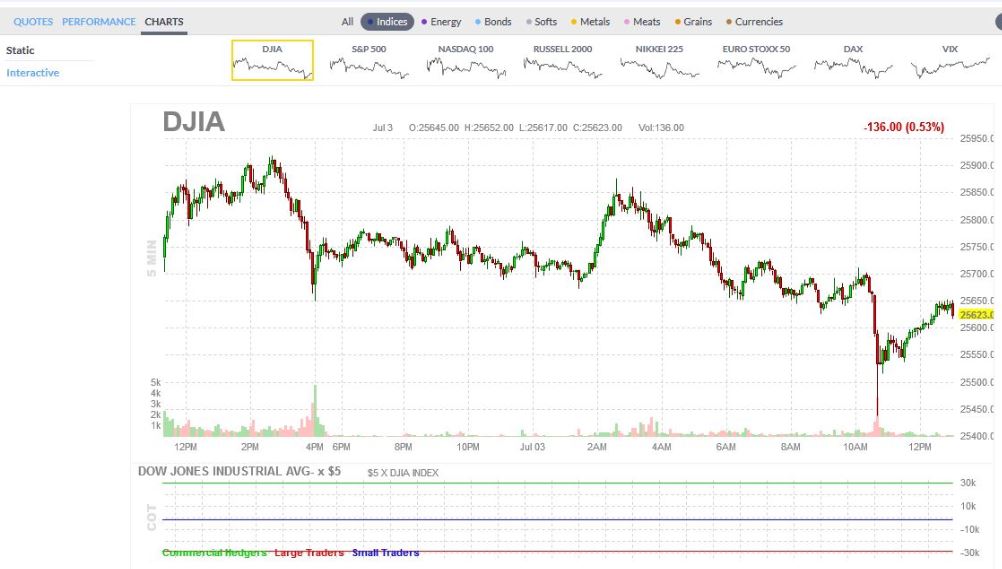Screen dimensions: 1002x569
Task: Select the All category filter
Action: [x=347, y=22]
